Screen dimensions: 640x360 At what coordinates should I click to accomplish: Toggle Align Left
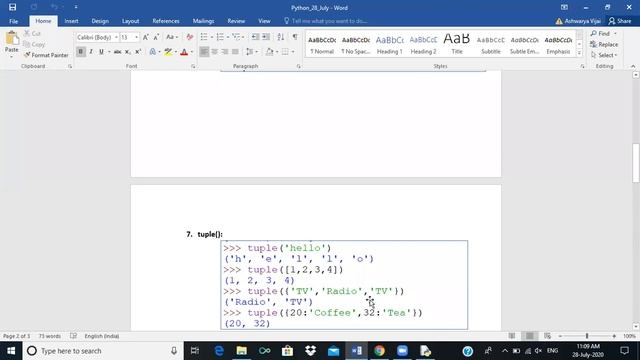click(204, 52)
